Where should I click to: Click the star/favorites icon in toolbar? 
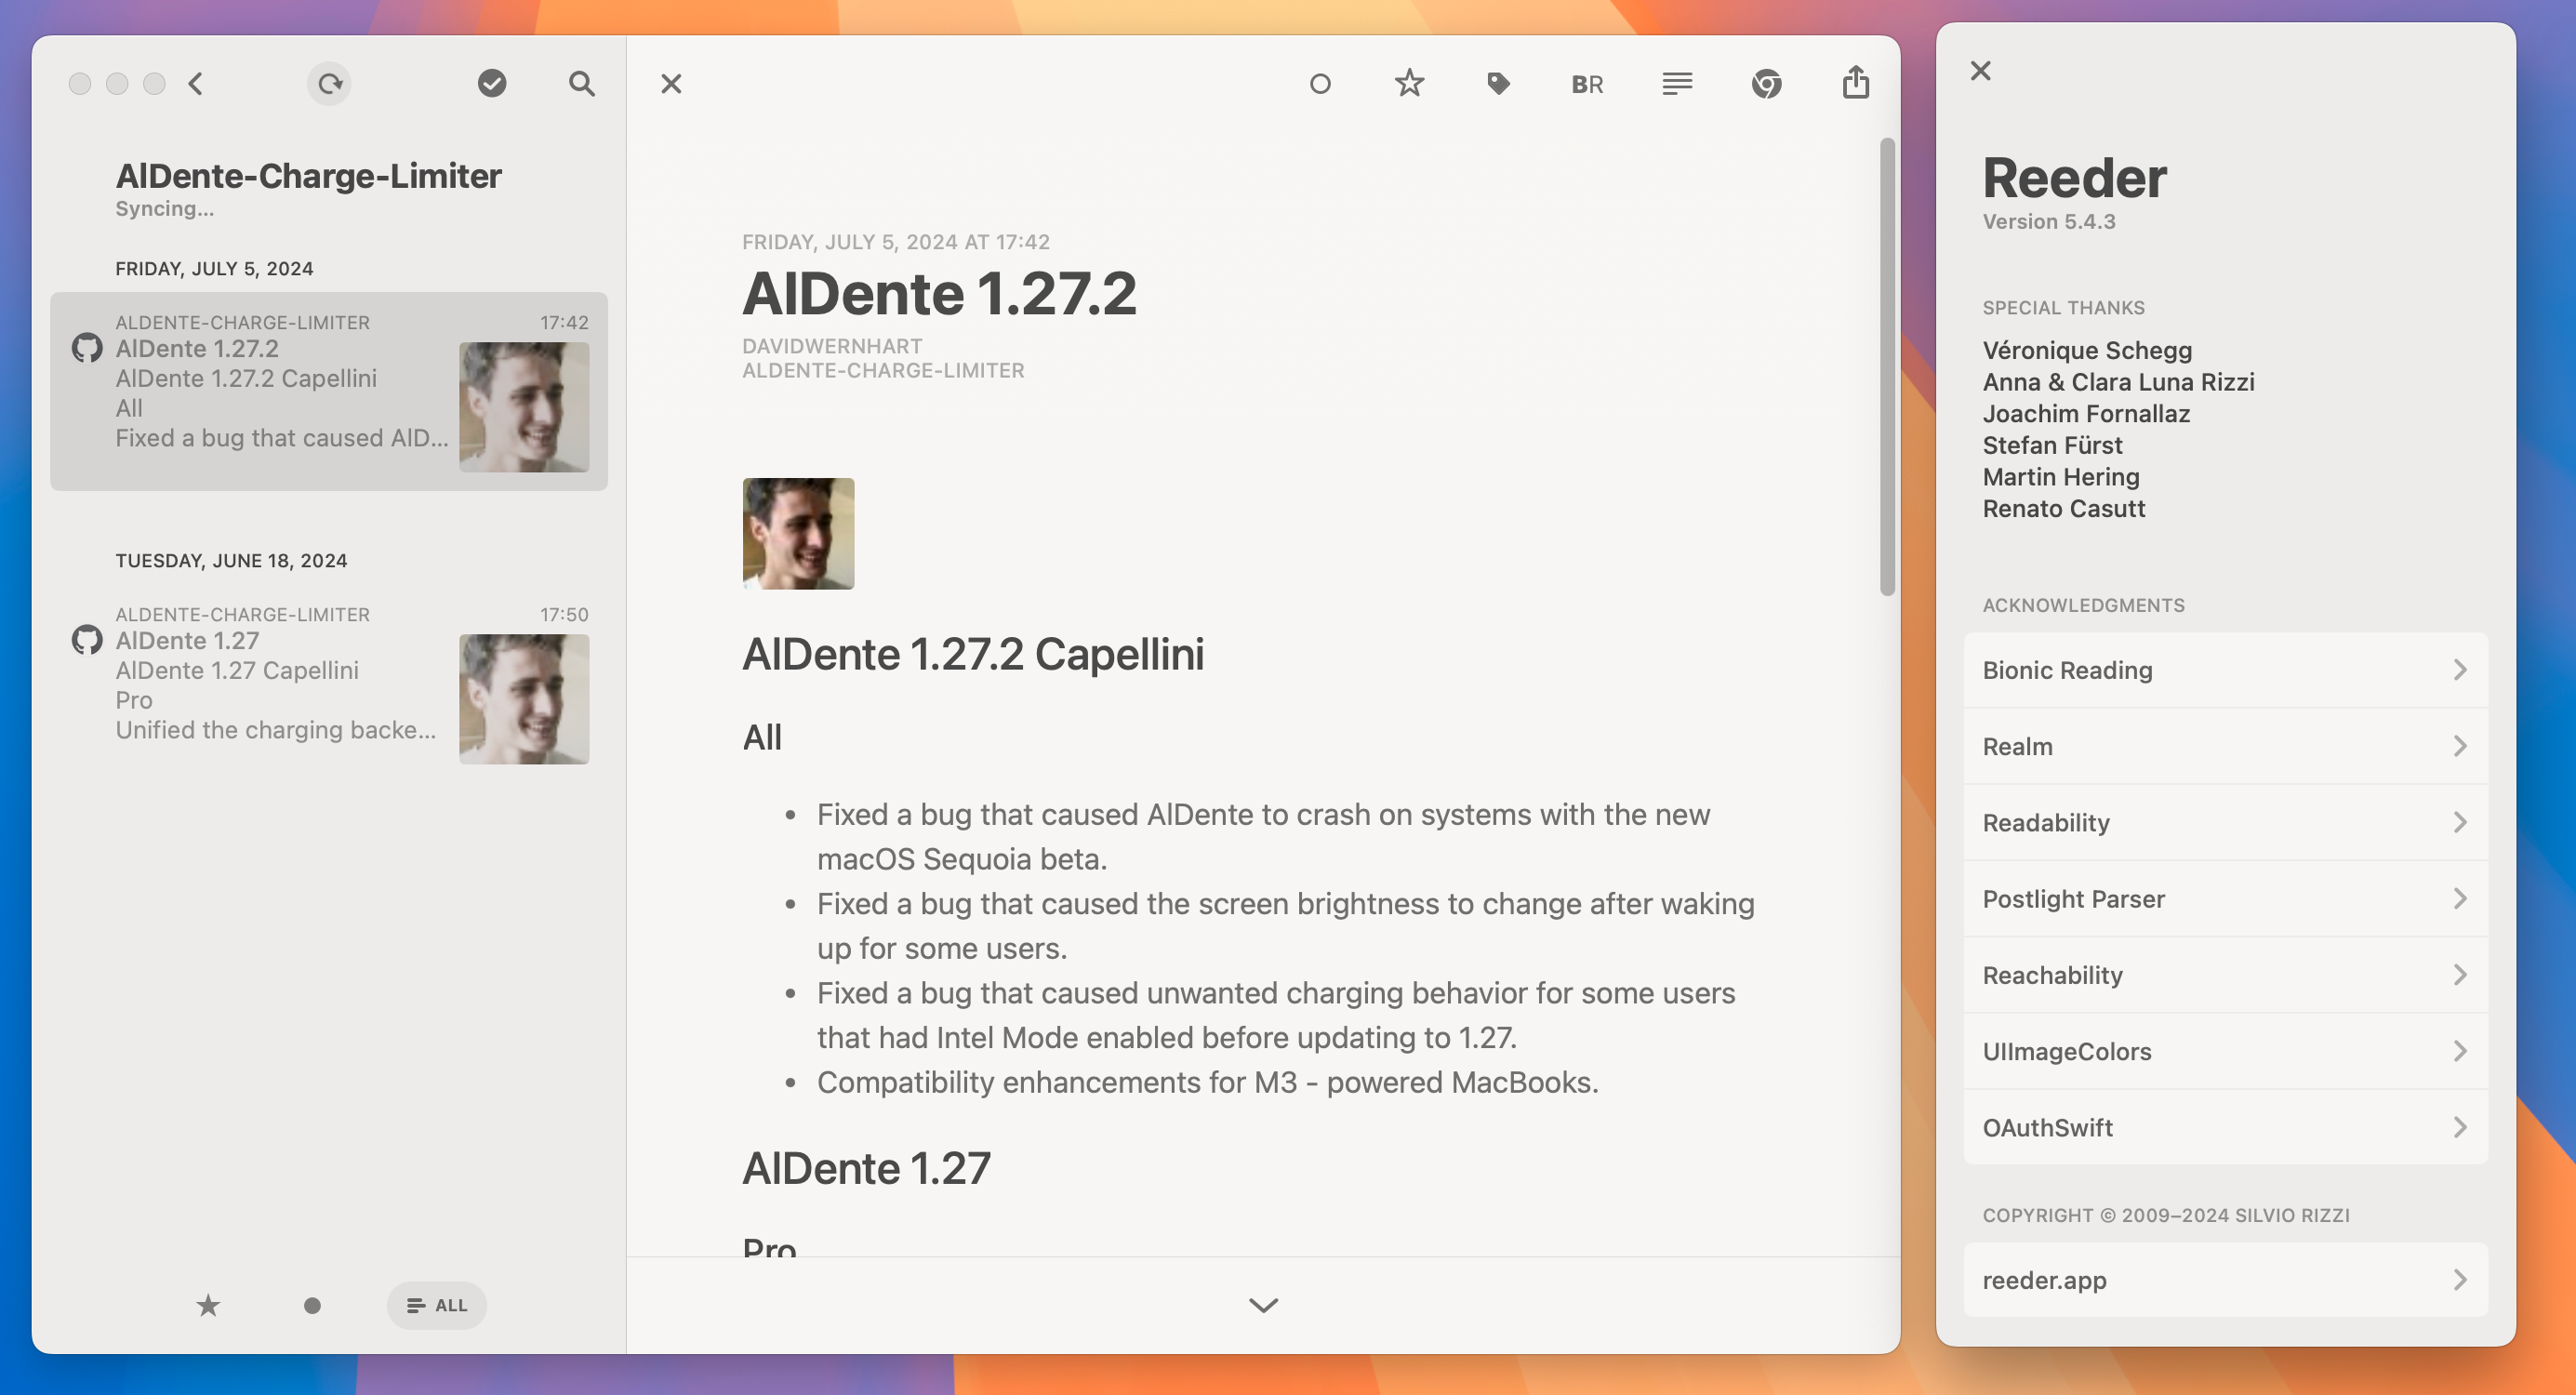1408,83
